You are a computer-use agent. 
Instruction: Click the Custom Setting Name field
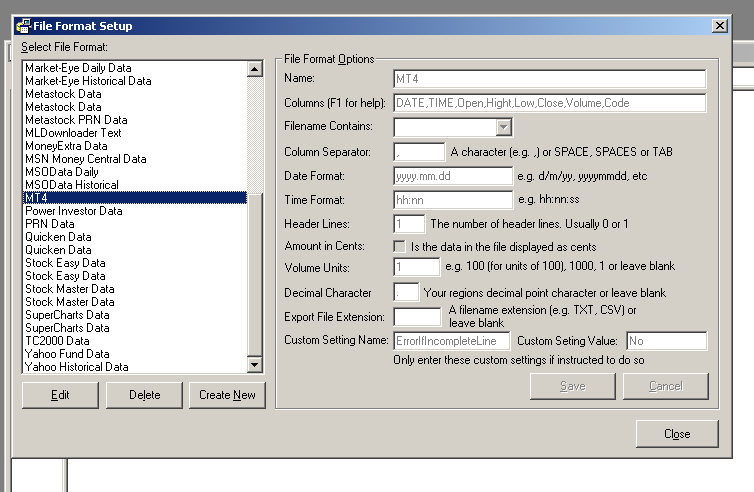[x=452, y=341]
